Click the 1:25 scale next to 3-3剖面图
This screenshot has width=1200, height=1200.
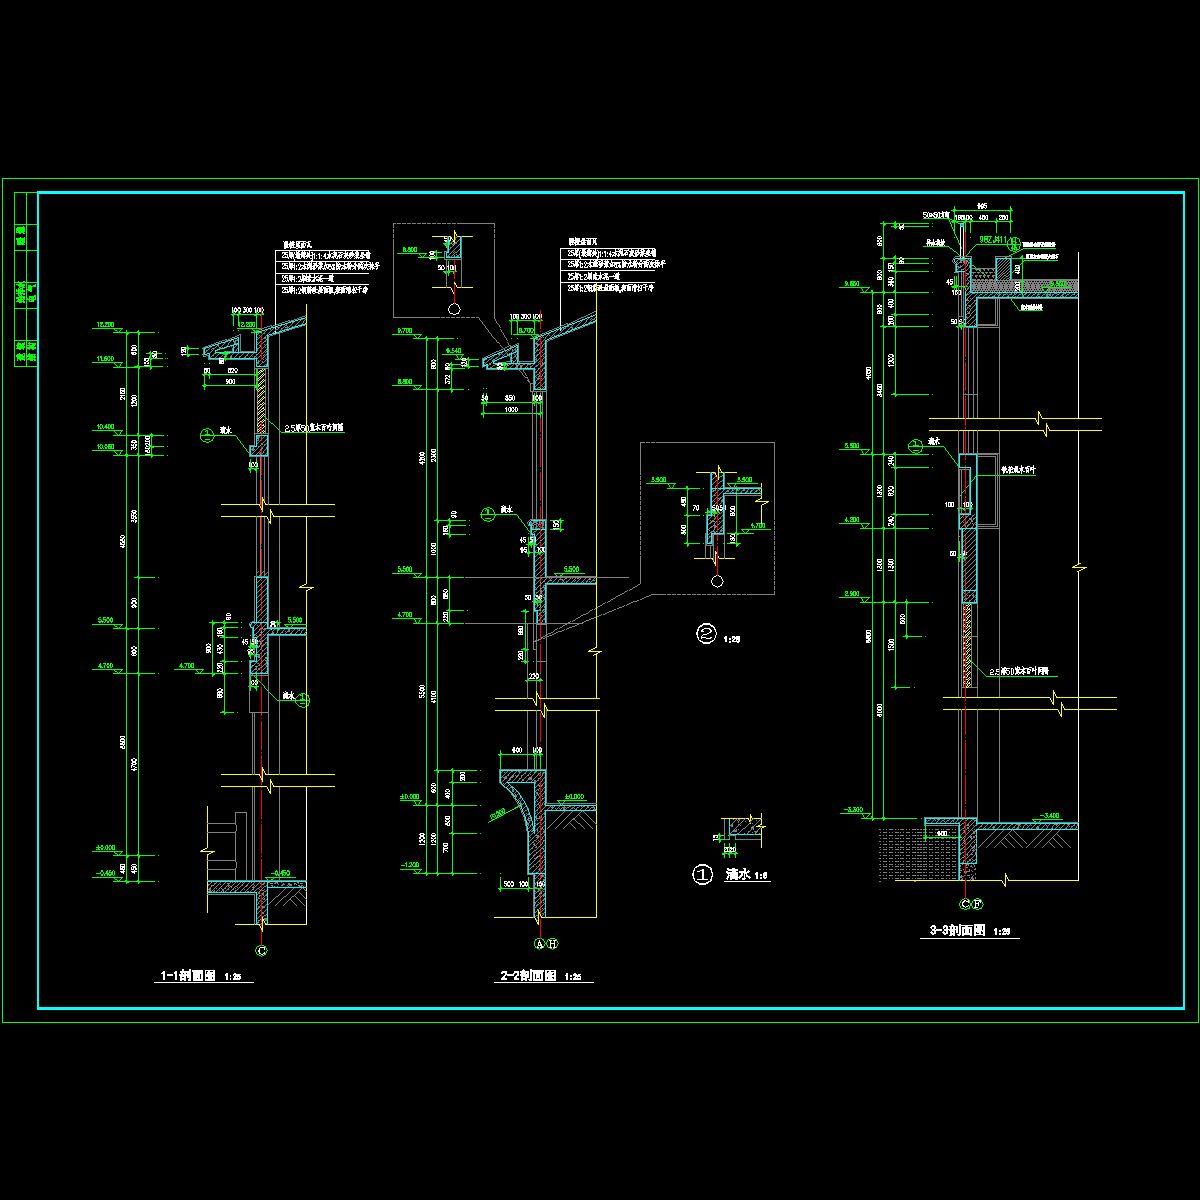tap(1003, 932)
